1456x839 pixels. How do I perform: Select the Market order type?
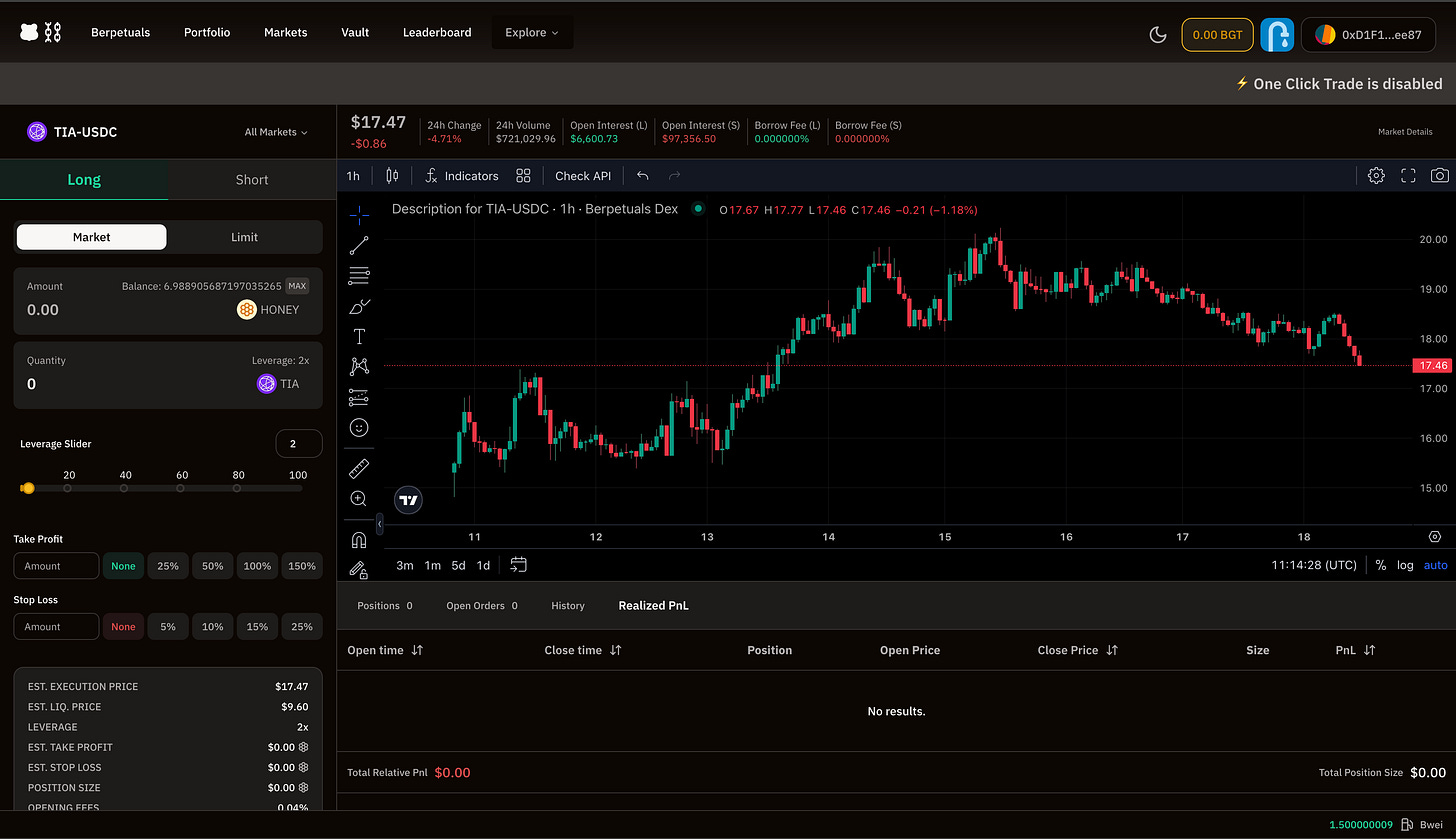(x=92, y=237)
